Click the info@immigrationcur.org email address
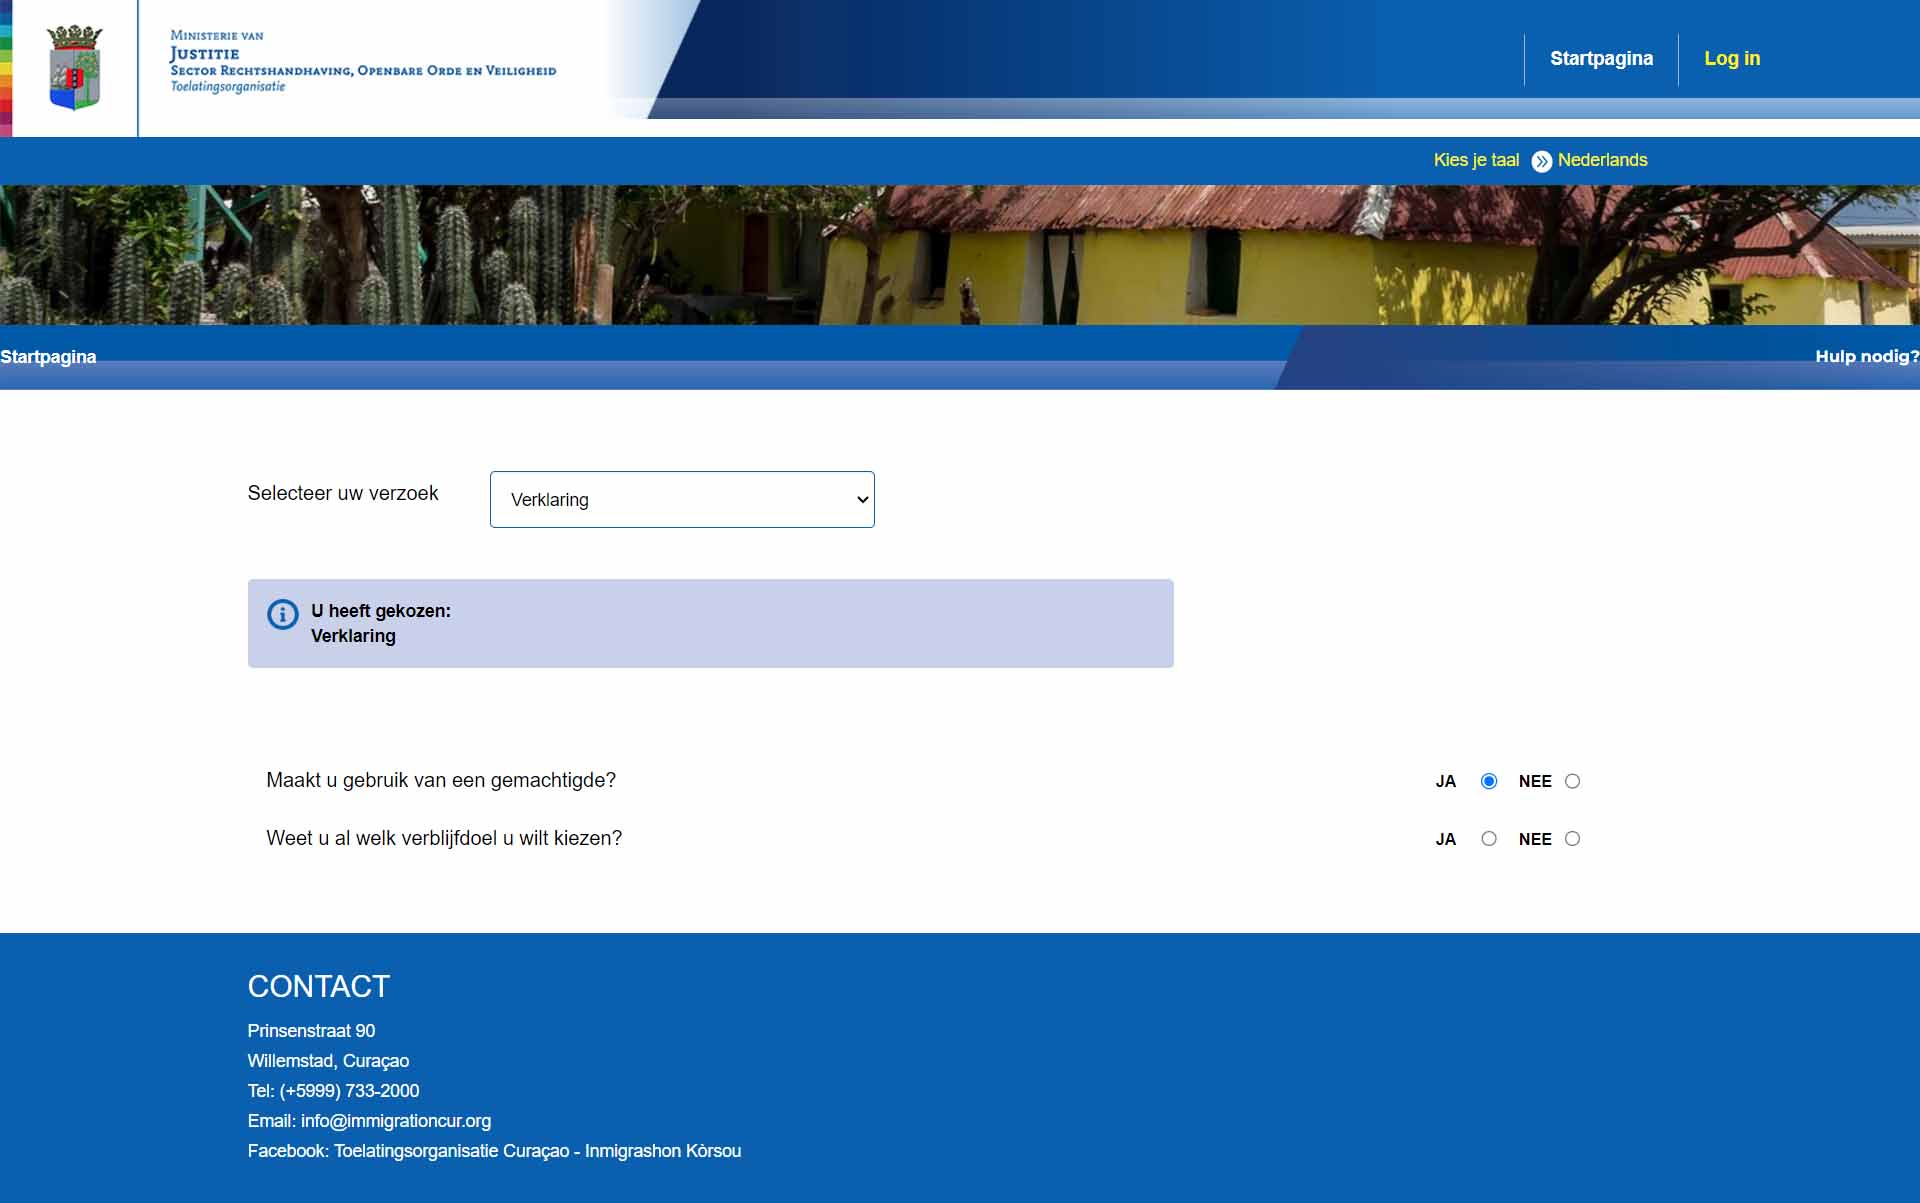 tap(395, 1121)
